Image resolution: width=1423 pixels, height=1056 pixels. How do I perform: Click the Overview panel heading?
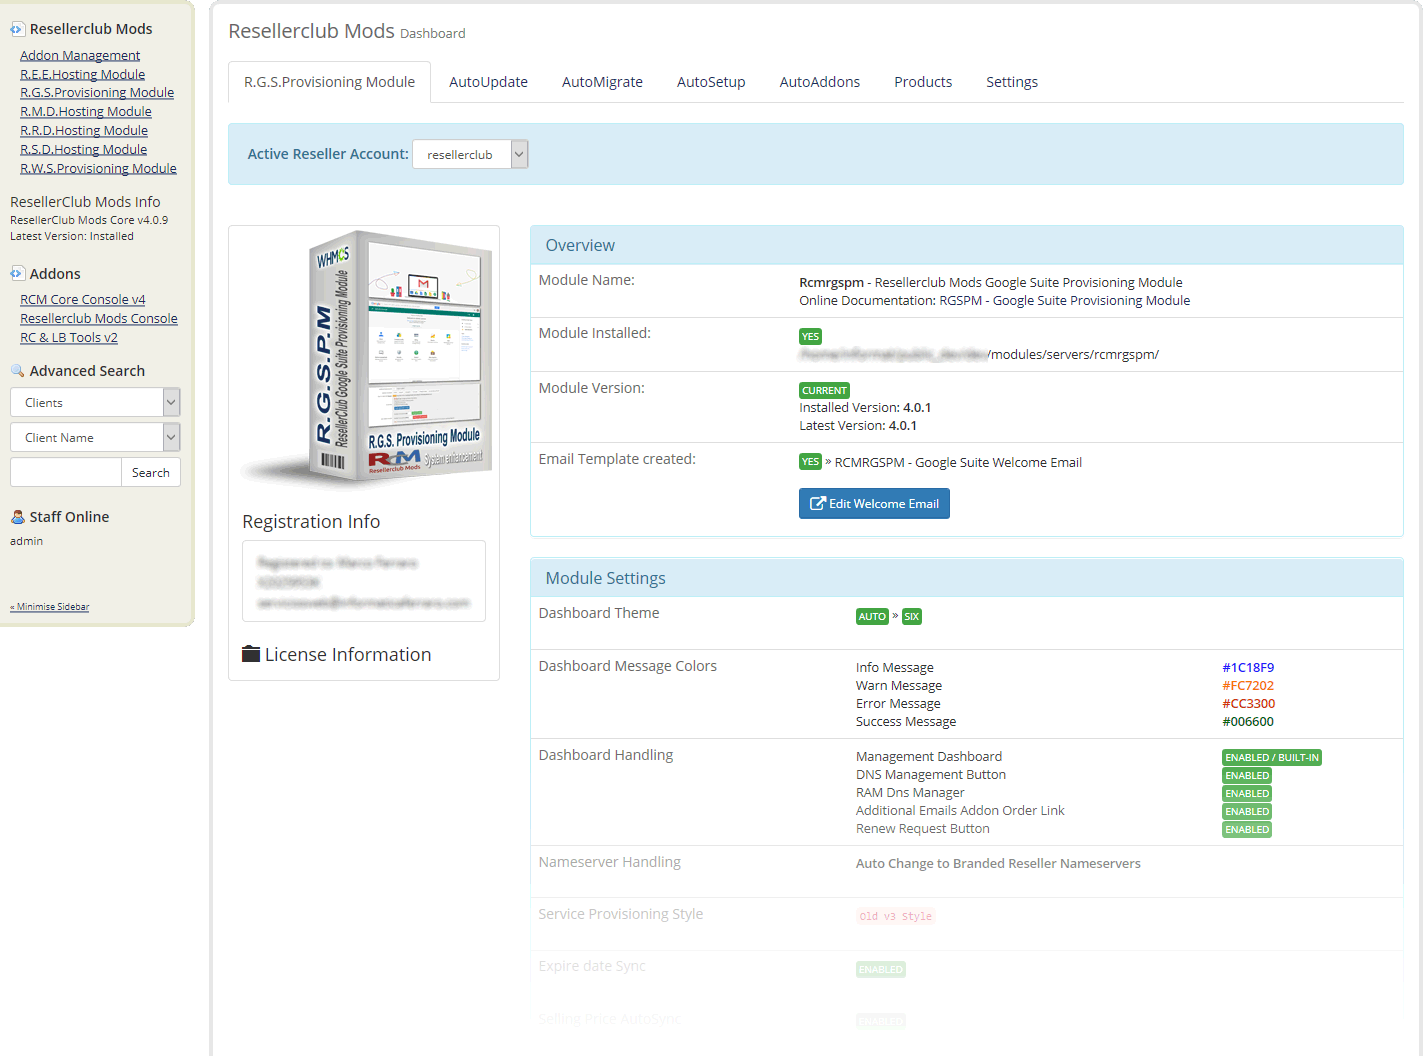pyautogui.click(x=580, y=245)
